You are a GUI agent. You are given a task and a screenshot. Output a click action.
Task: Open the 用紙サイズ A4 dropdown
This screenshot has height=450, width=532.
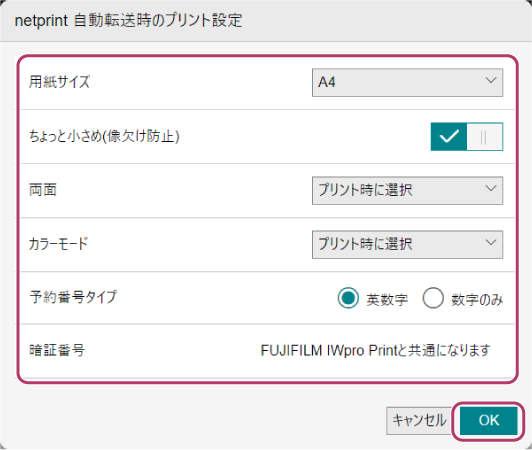407,82
